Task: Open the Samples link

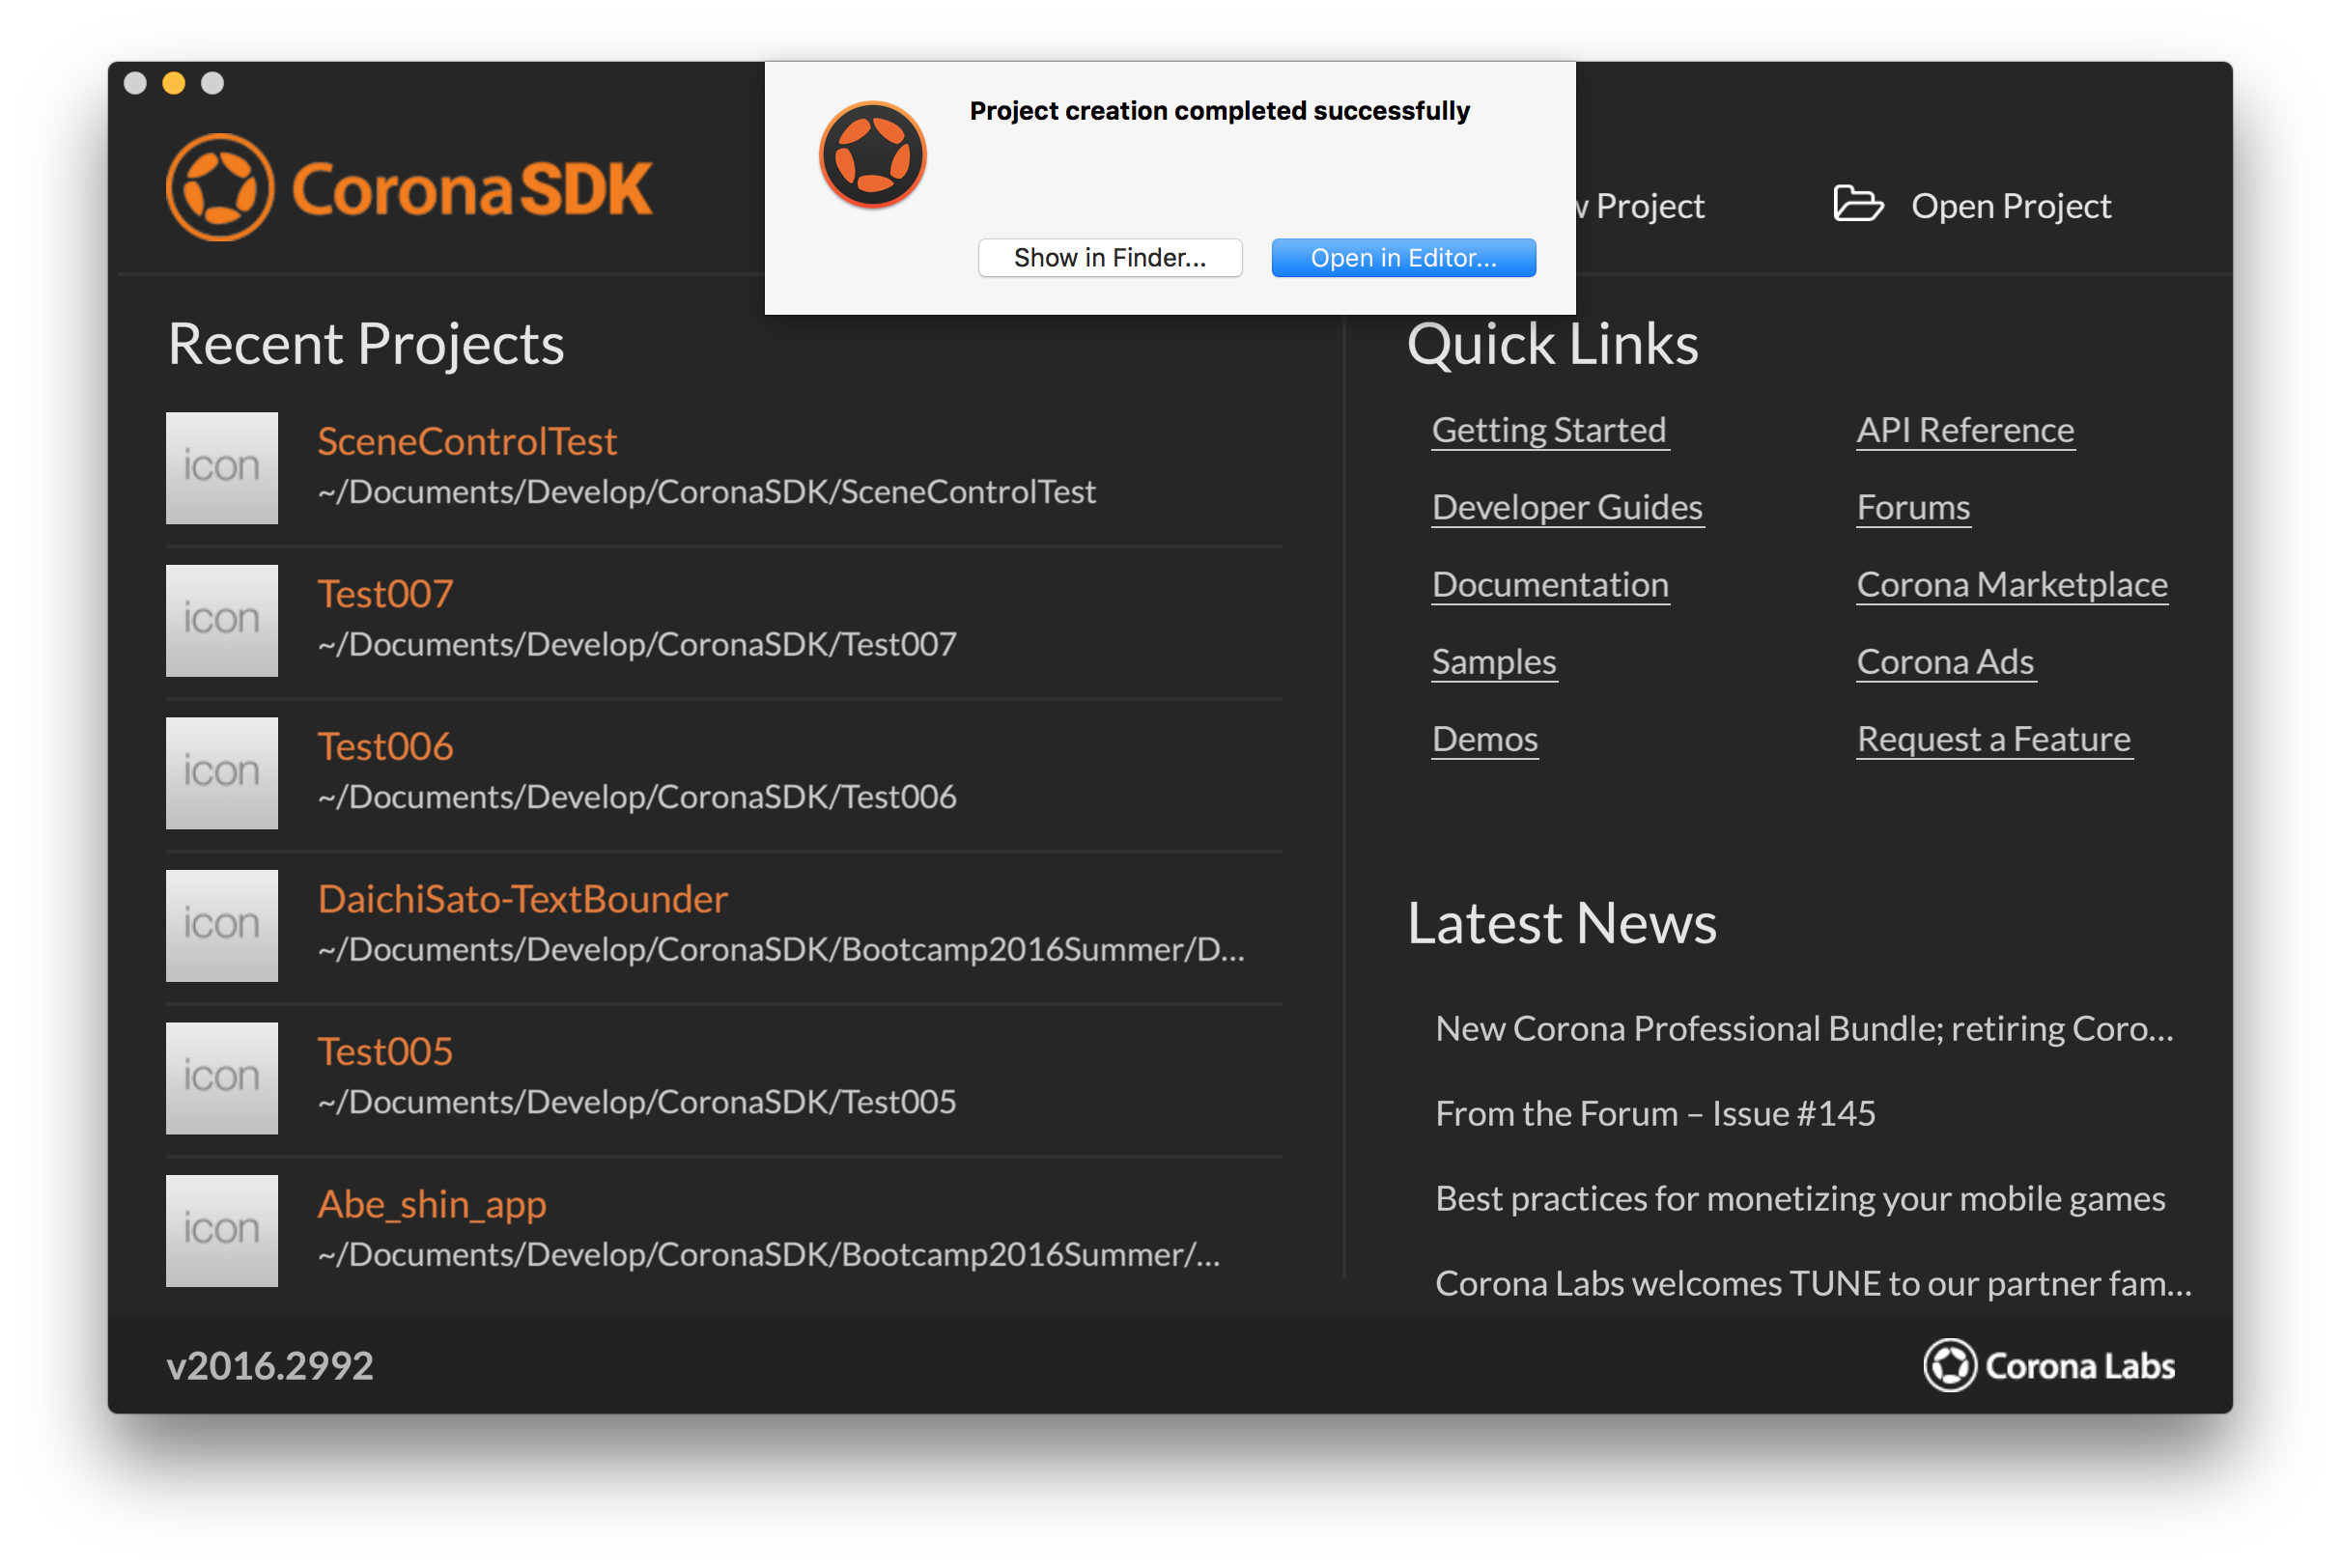Action: click(1494, 662)
